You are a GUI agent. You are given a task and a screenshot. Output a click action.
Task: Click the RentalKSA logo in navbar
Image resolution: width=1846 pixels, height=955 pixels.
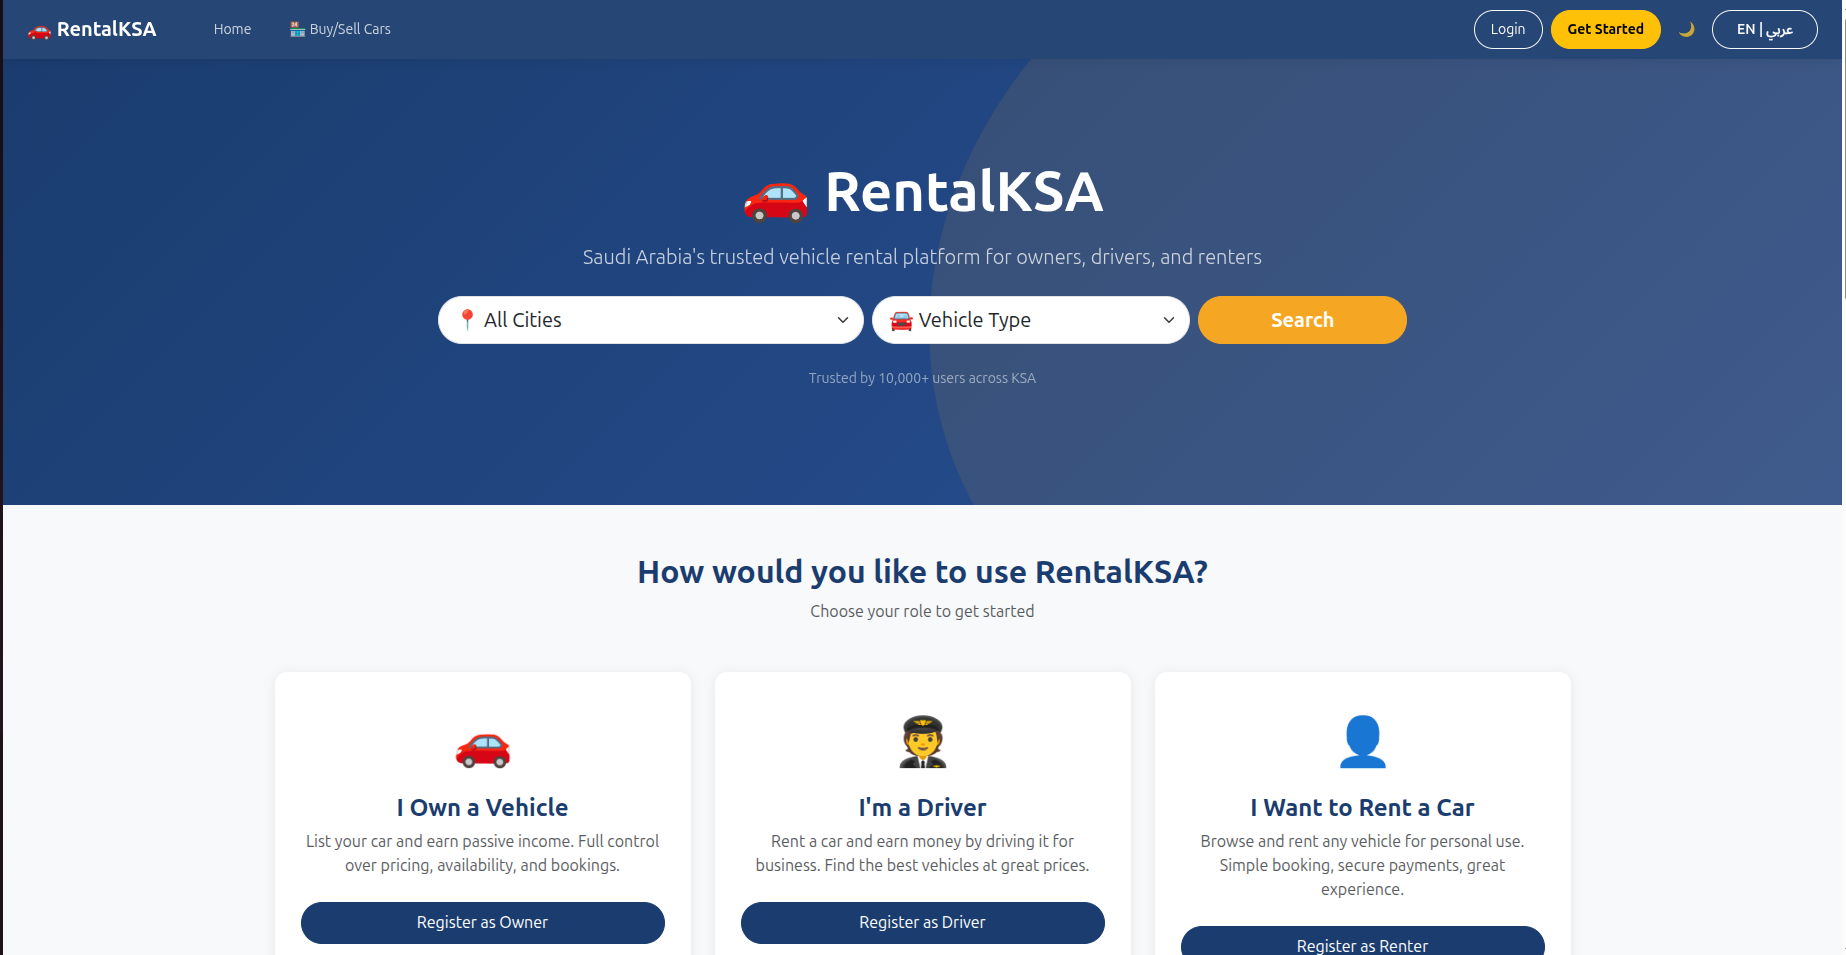(x=92, y=29)
